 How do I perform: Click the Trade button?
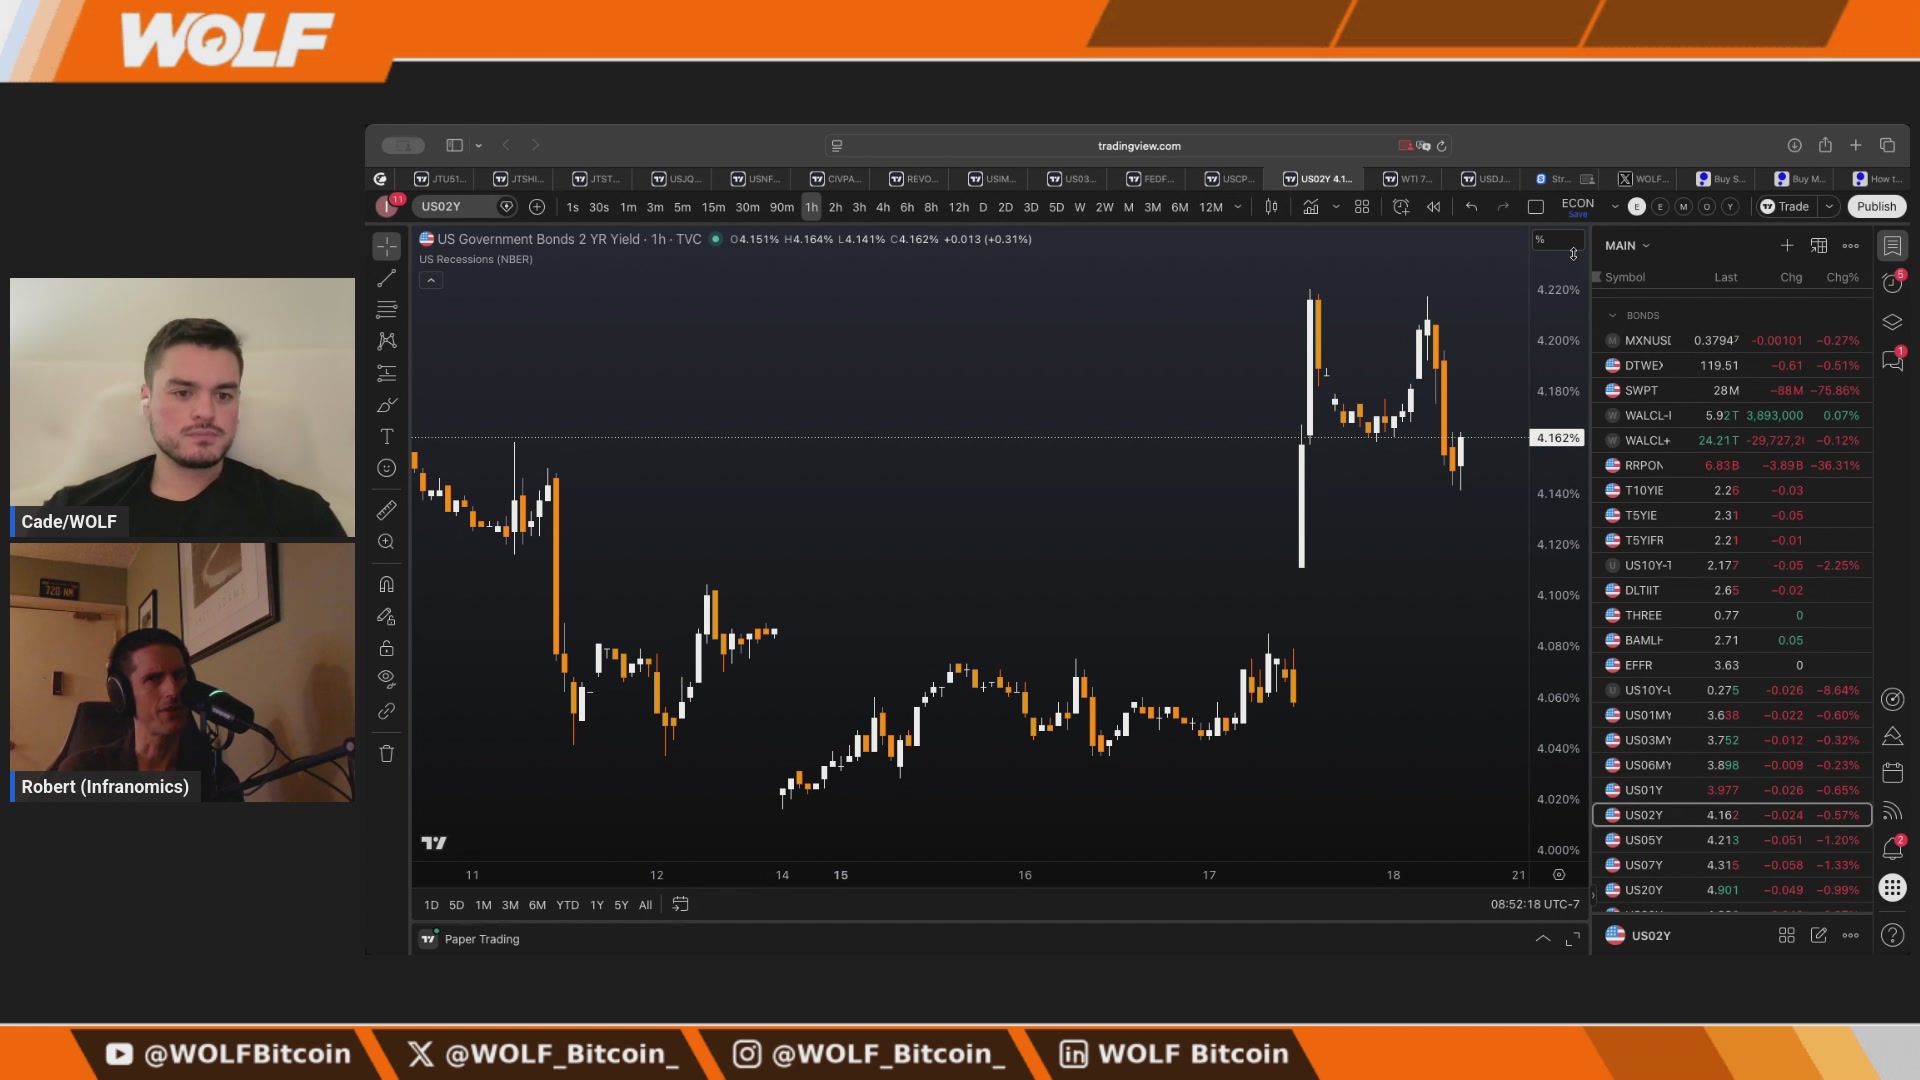click(1786, 207)
